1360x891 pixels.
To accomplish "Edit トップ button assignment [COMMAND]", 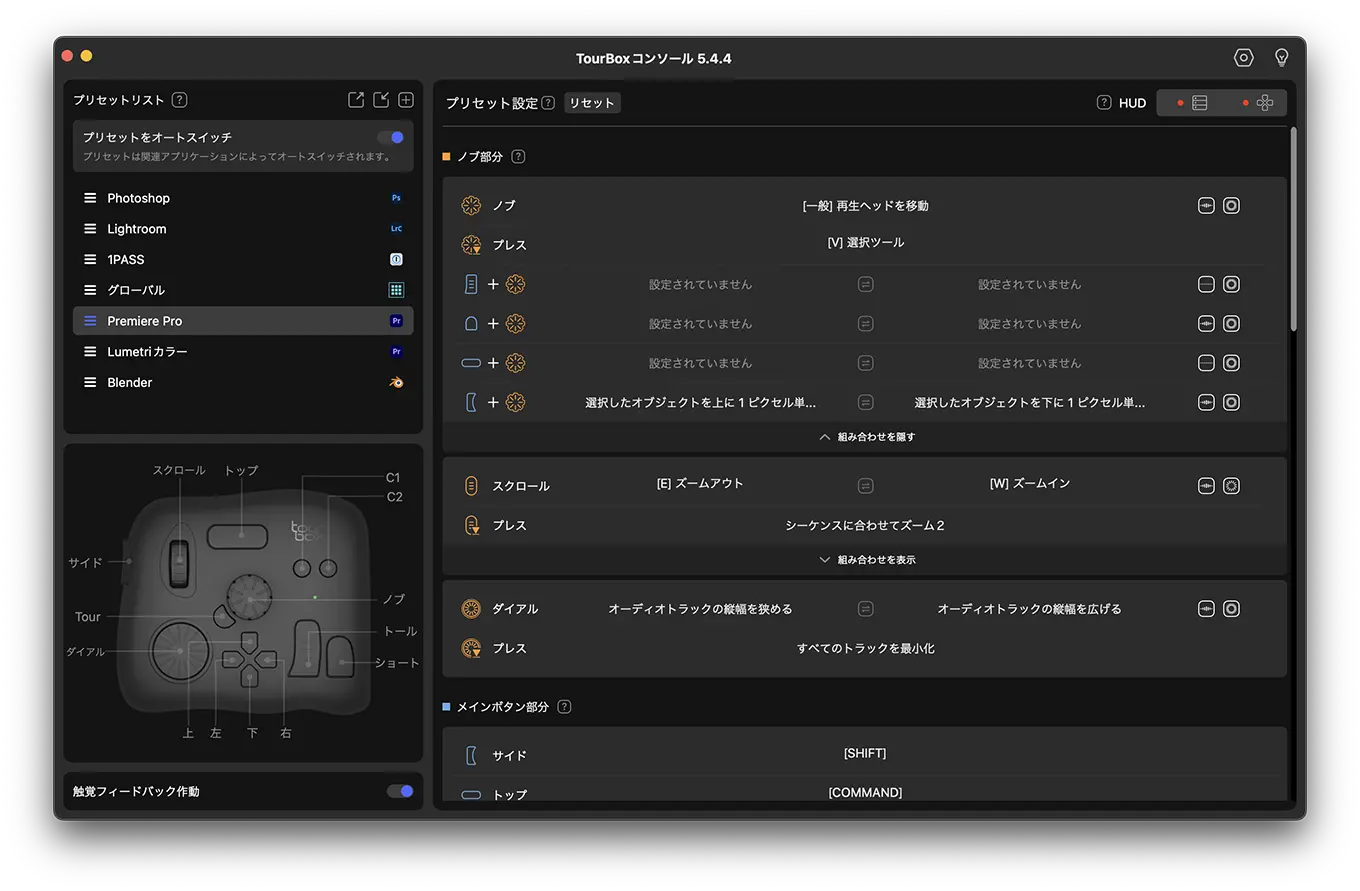I will [866, 793].
